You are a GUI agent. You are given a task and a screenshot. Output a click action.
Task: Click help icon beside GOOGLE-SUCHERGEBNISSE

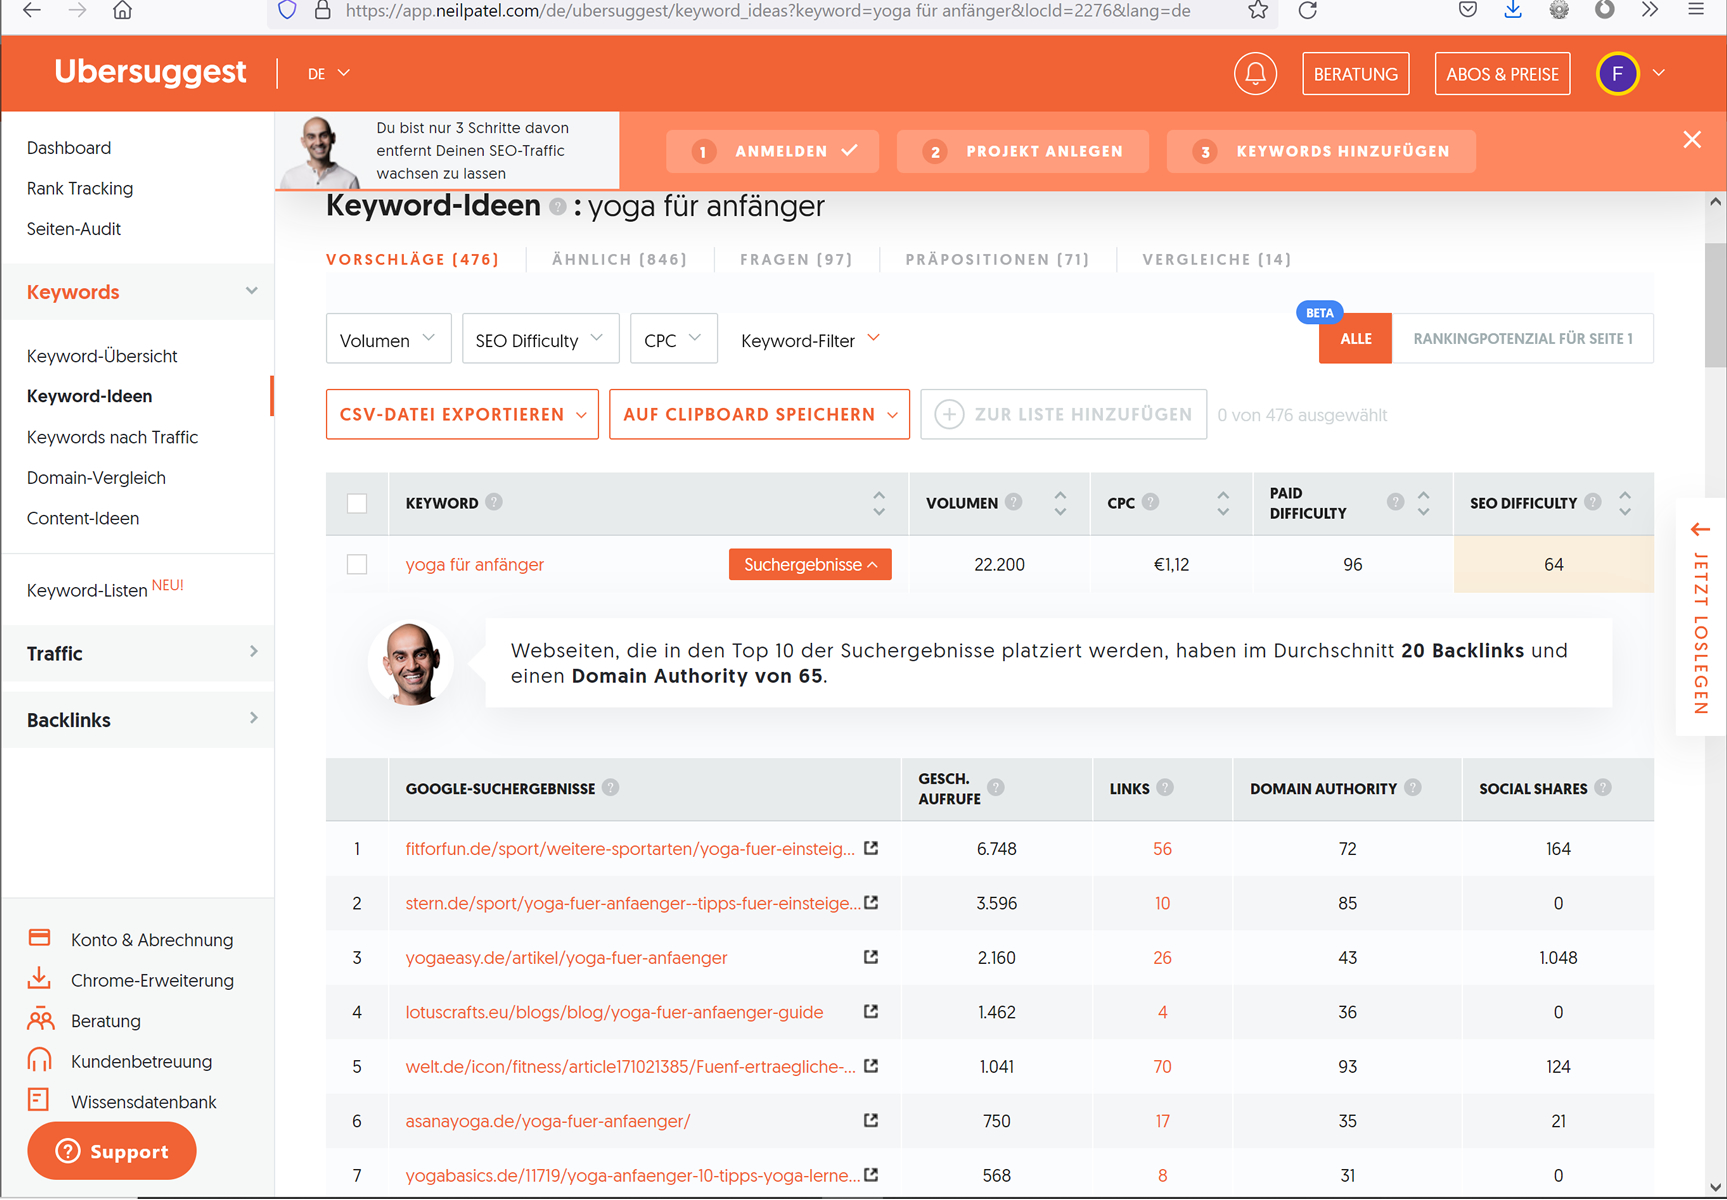click(611, 788)
